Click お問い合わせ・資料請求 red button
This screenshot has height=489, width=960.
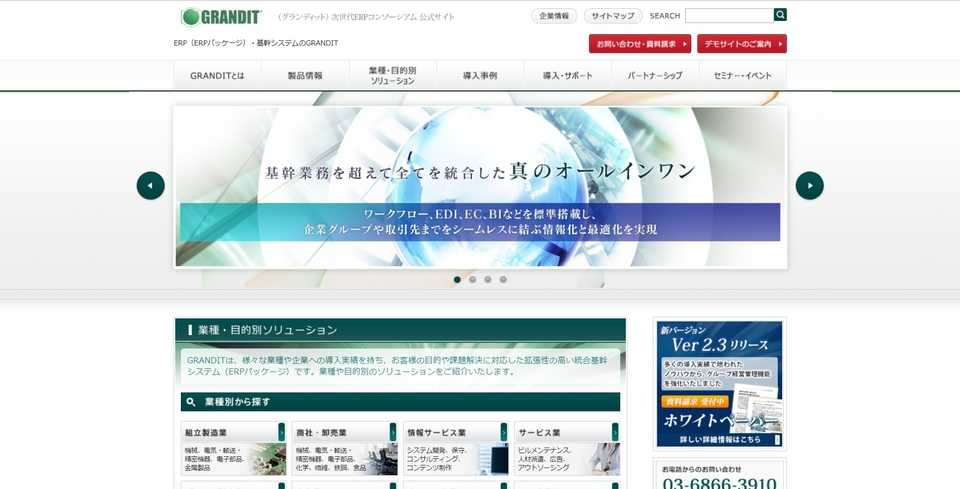(640, 44)
